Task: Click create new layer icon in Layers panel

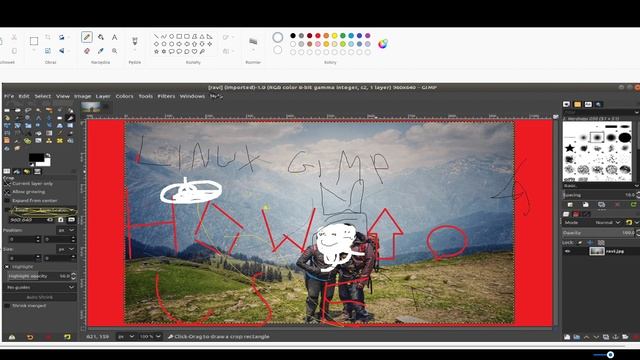Action: 567,337
